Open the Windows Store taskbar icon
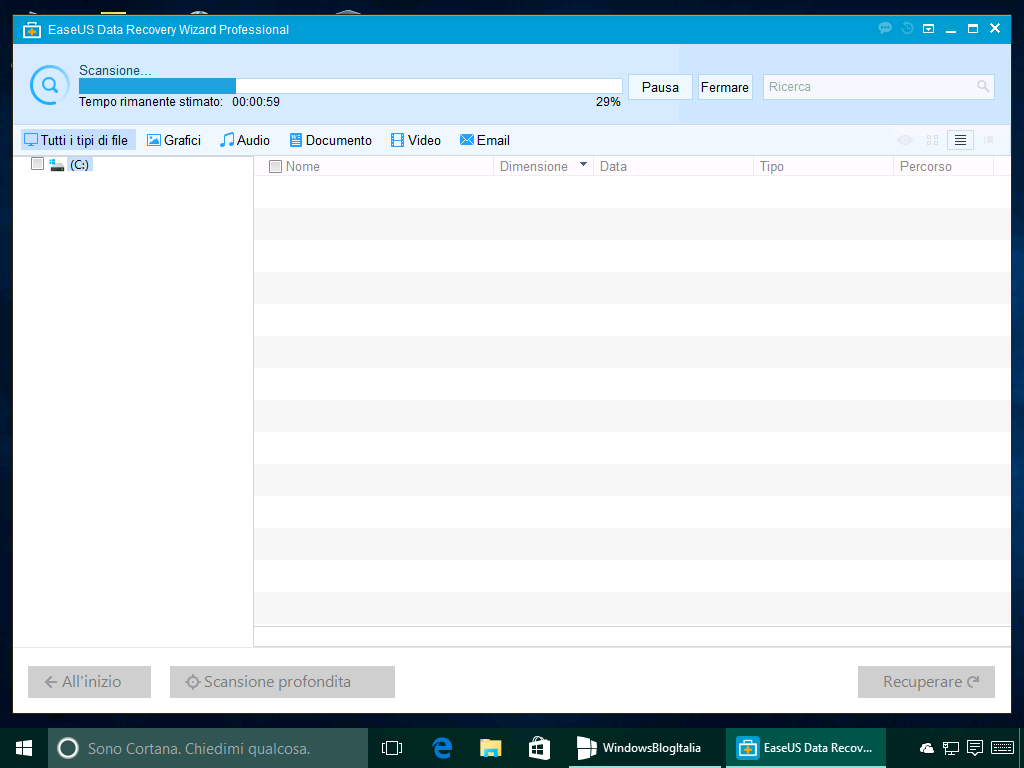 pyautogui.click(x=539, y=748)
